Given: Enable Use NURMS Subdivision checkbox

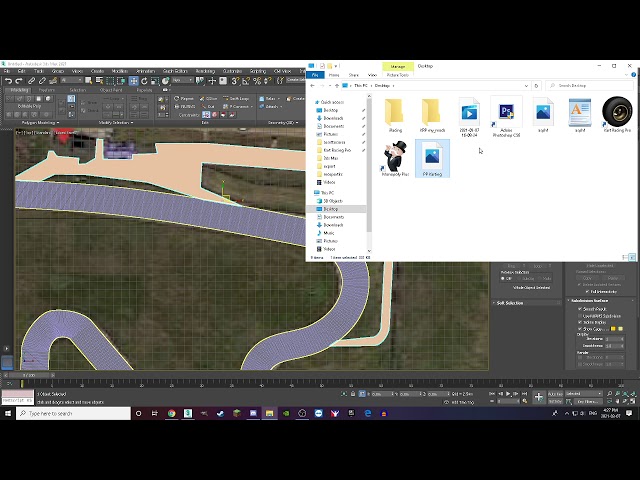Looking at the screenshot, I should (x=580, y=316).
